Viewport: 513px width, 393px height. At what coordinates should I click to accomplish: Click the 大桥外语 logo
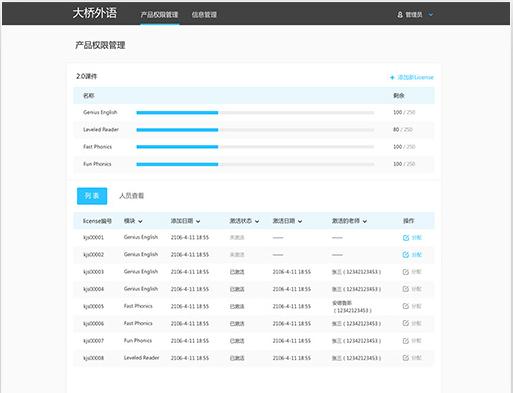pyautogui.click(x=95, y=13)
